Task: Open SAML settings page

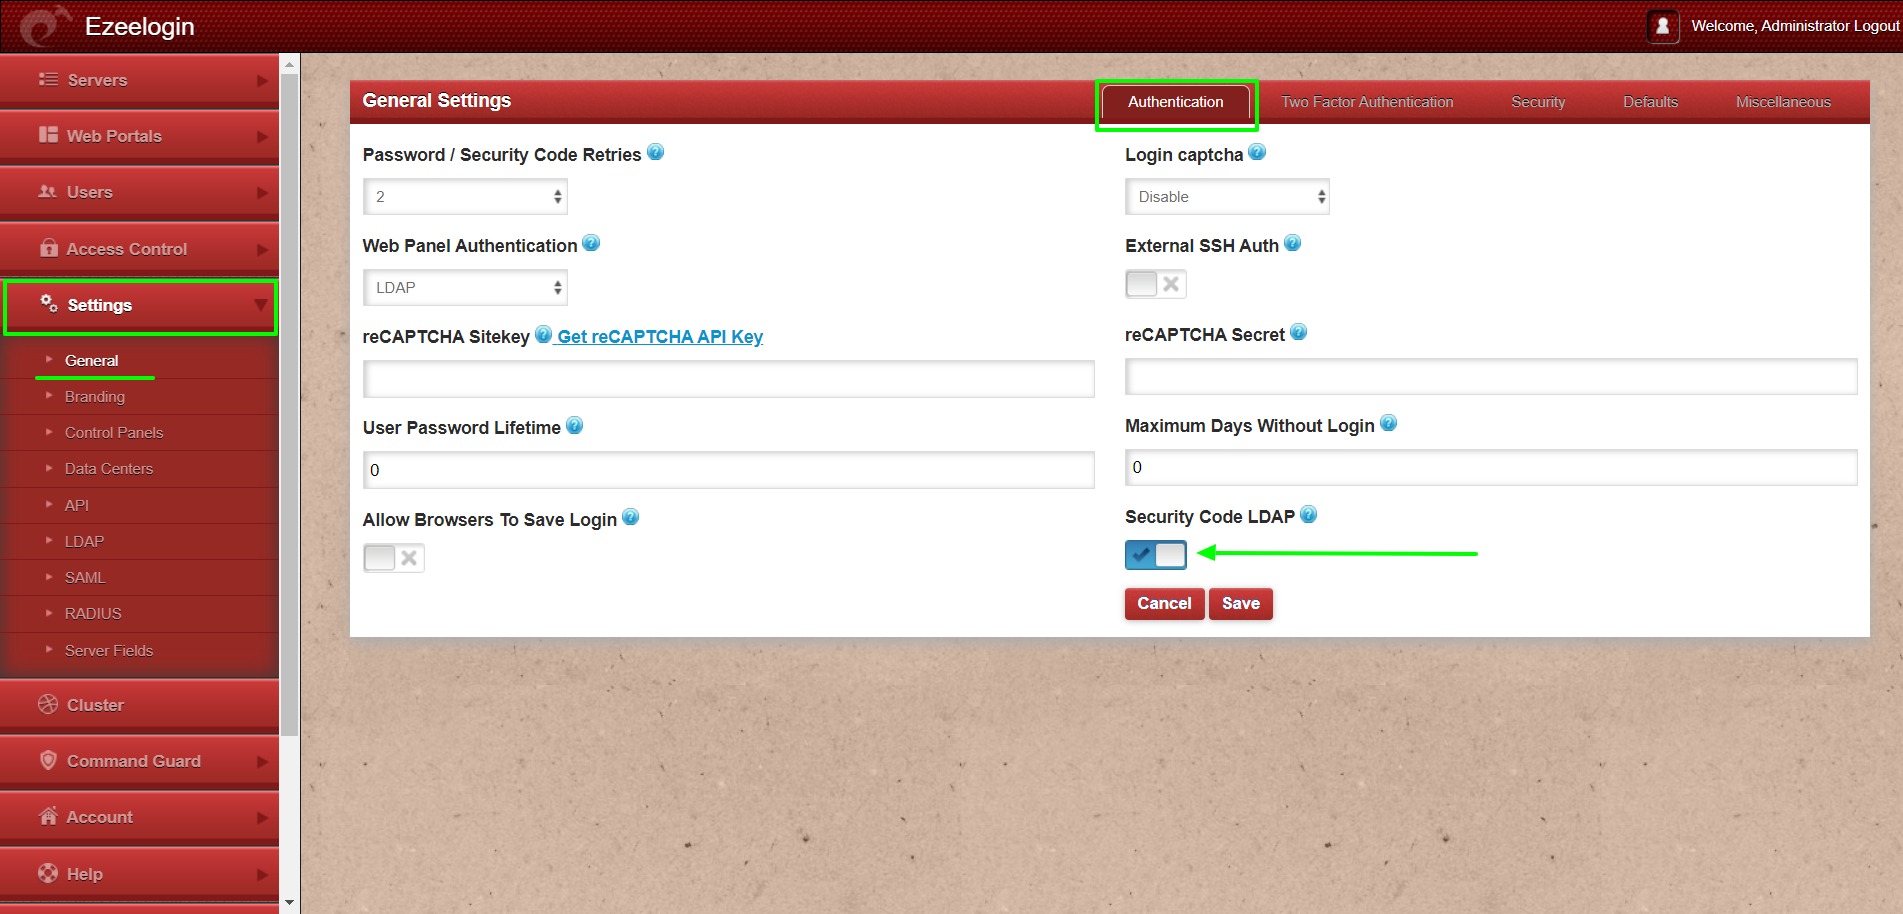Action: point(85,577)
